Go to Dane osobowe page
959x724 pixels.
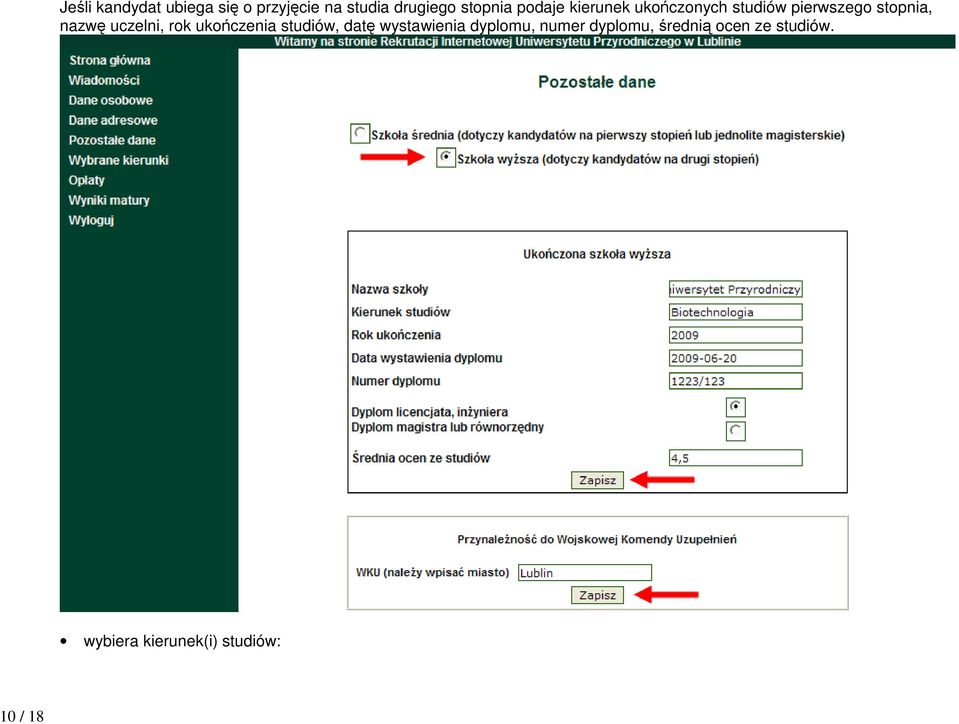[x=111, y=100]
